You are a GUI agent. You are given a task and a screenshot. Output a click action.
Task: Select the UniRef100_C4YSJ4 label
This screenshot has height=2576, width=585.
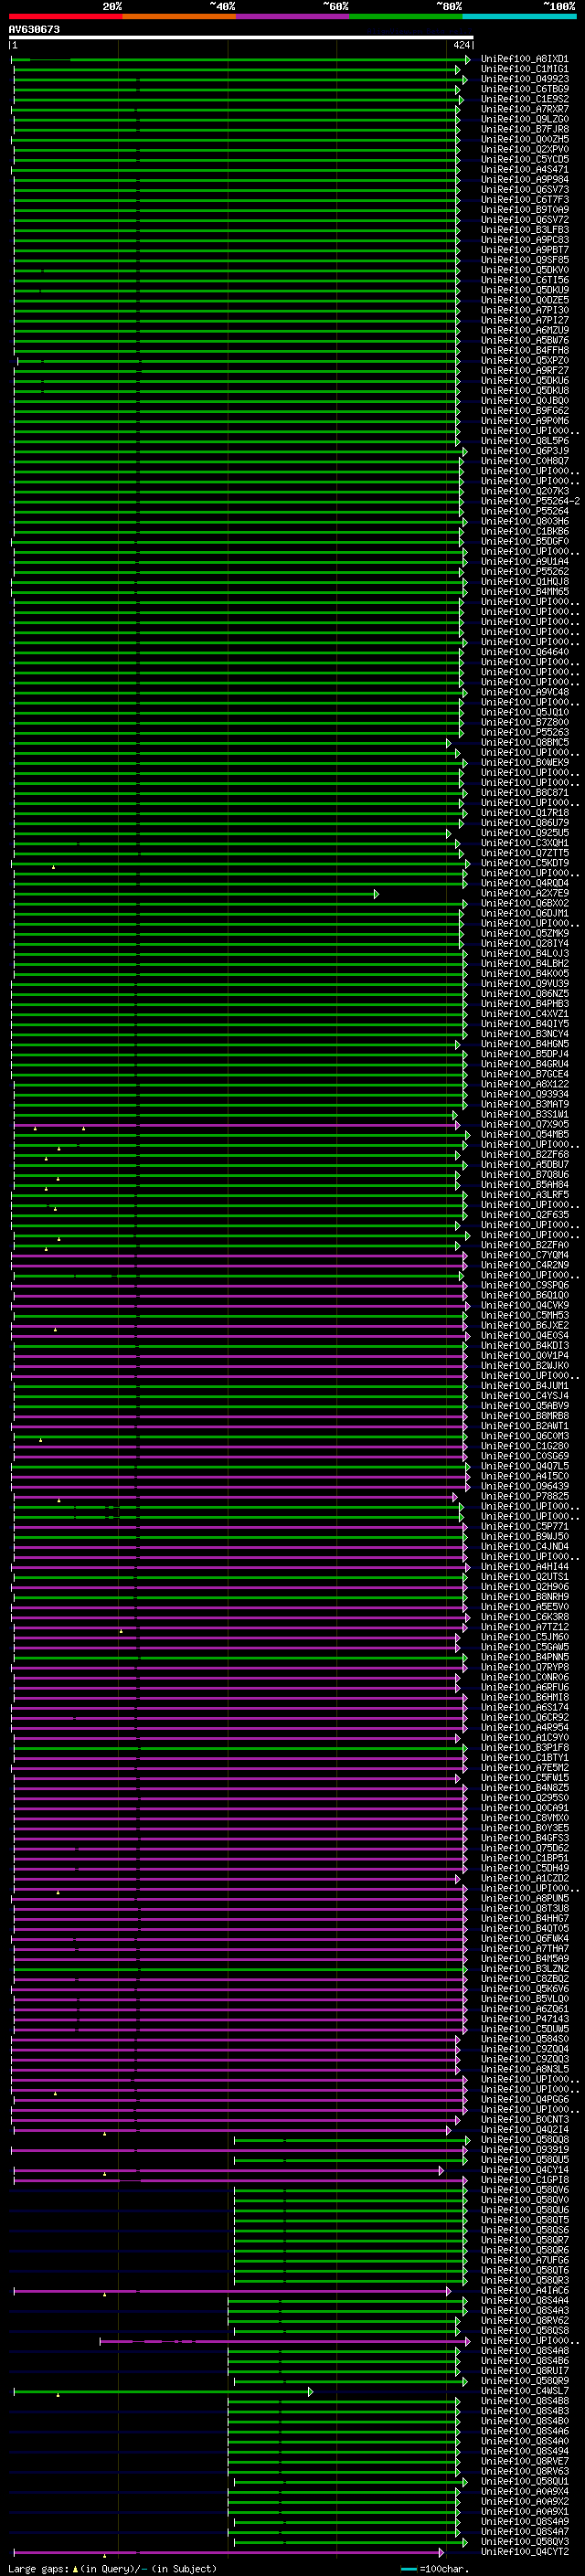point(524,1395)
